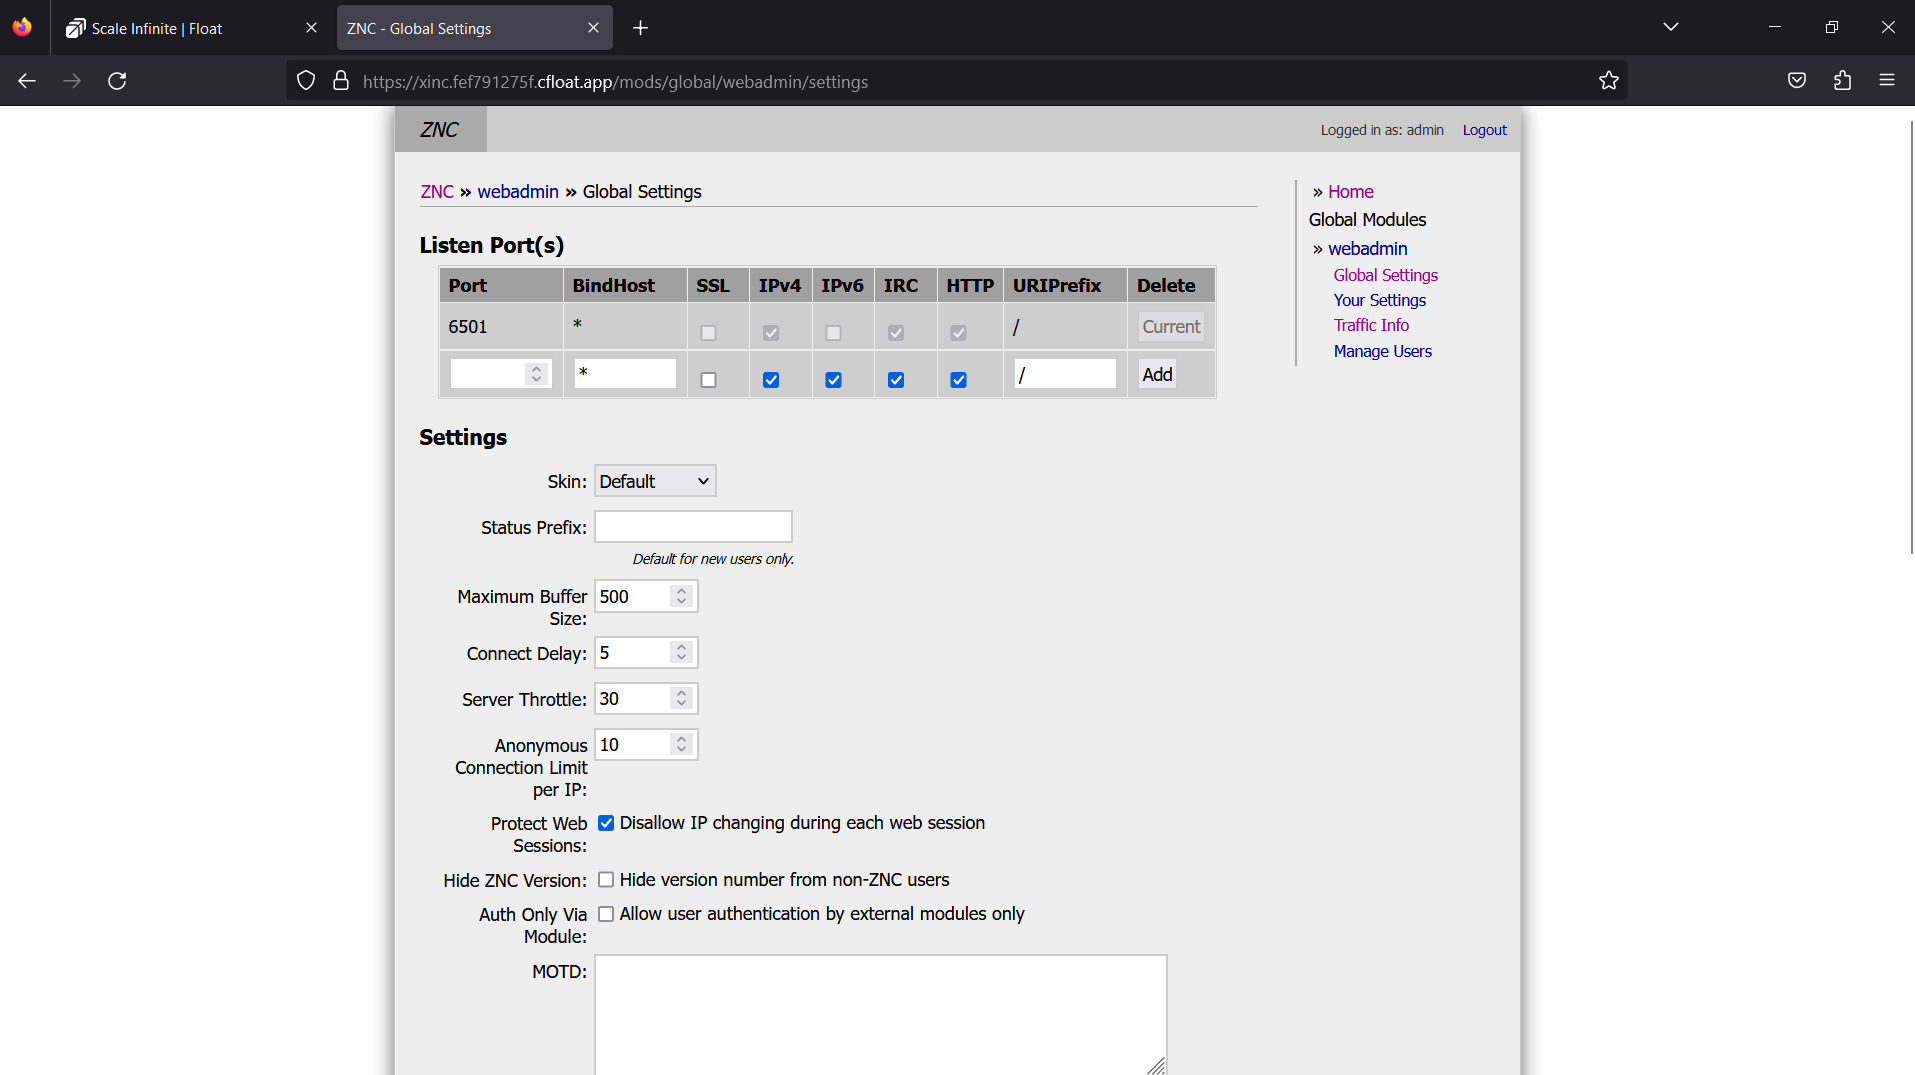Click the new URIPrefix input field
This screenshot has height=1075, width=1915.
(x=1065, y=374)
